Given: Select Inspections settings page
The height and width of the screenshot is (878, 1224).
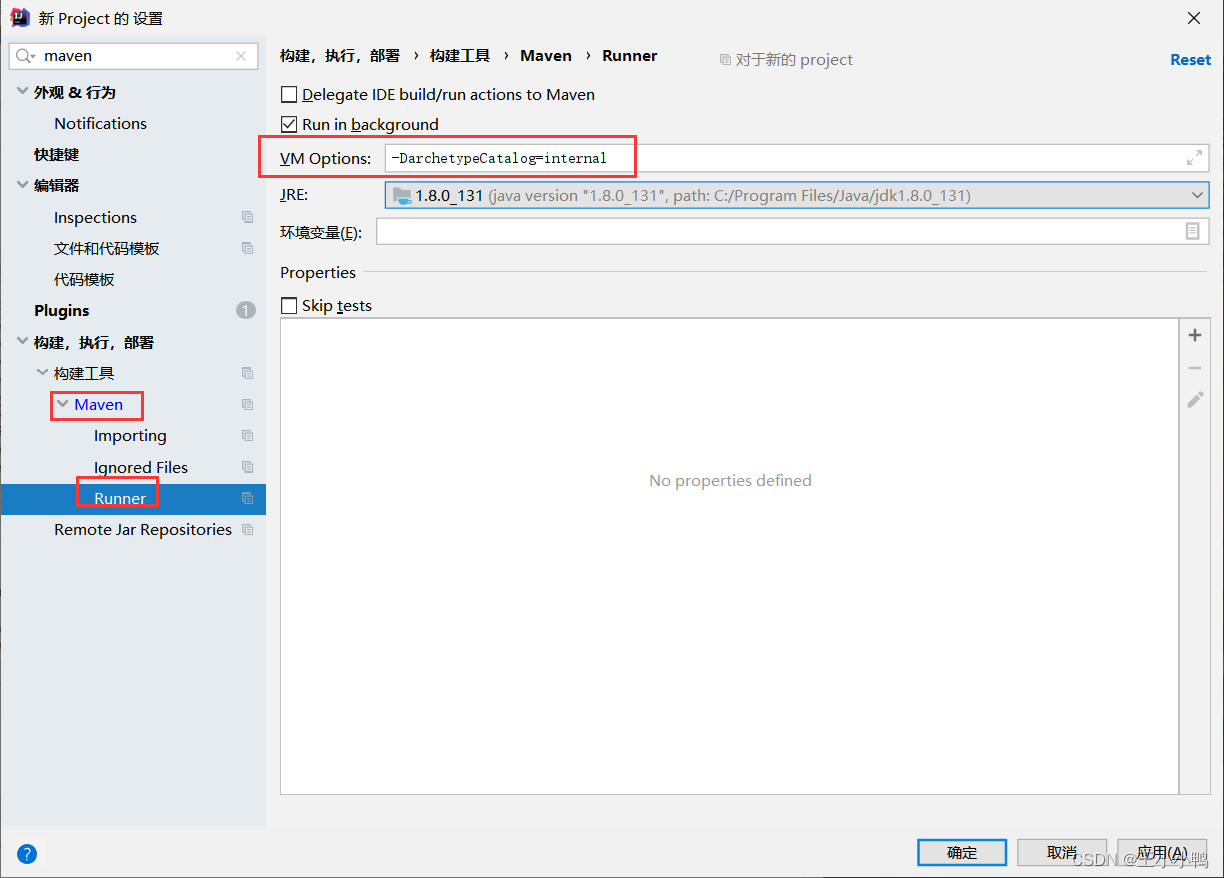Looking at the screenshot, I should [95, 217].
